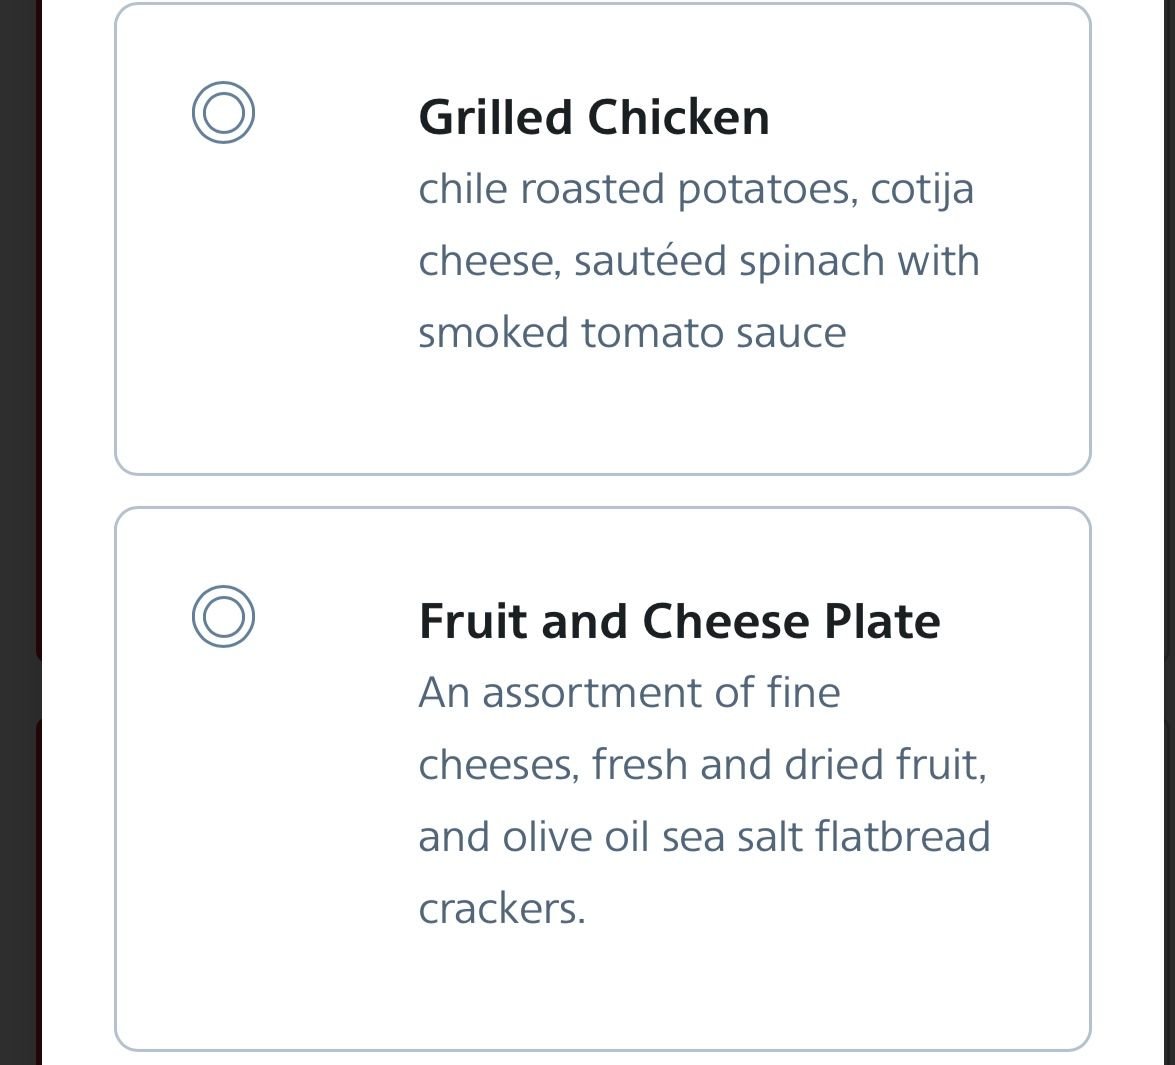Click the "cheese, sautéed spinach with" line
1175x1065 pixels.
[x=698, y=261]
